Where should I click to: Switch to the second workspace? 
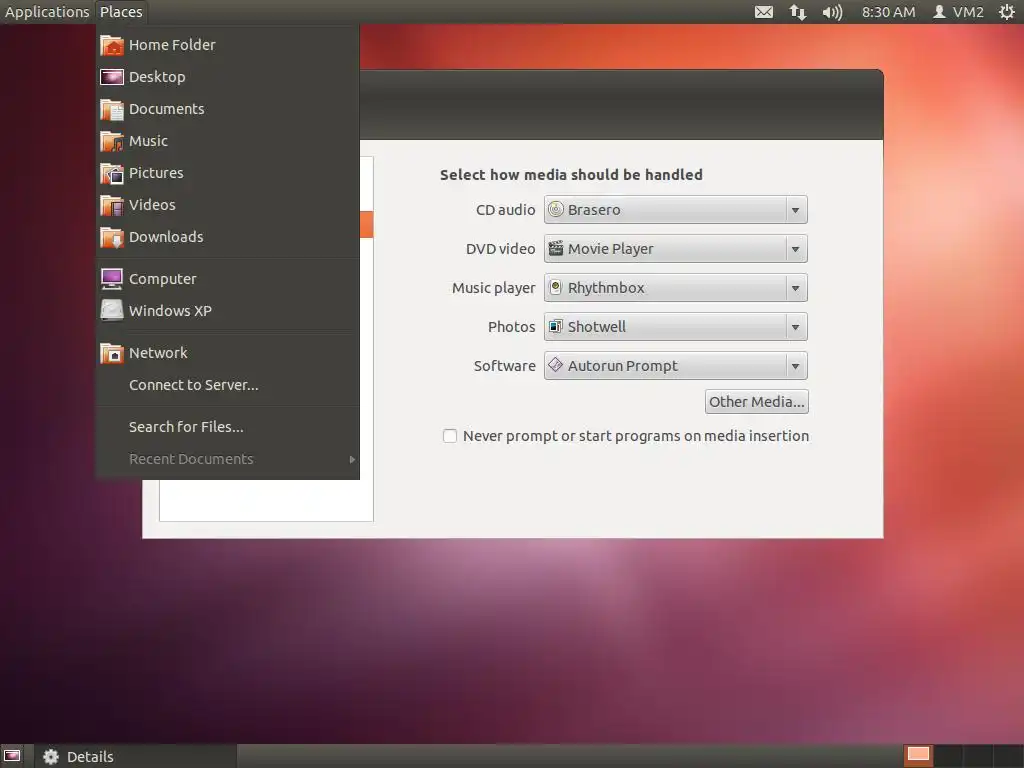(948, 756)
